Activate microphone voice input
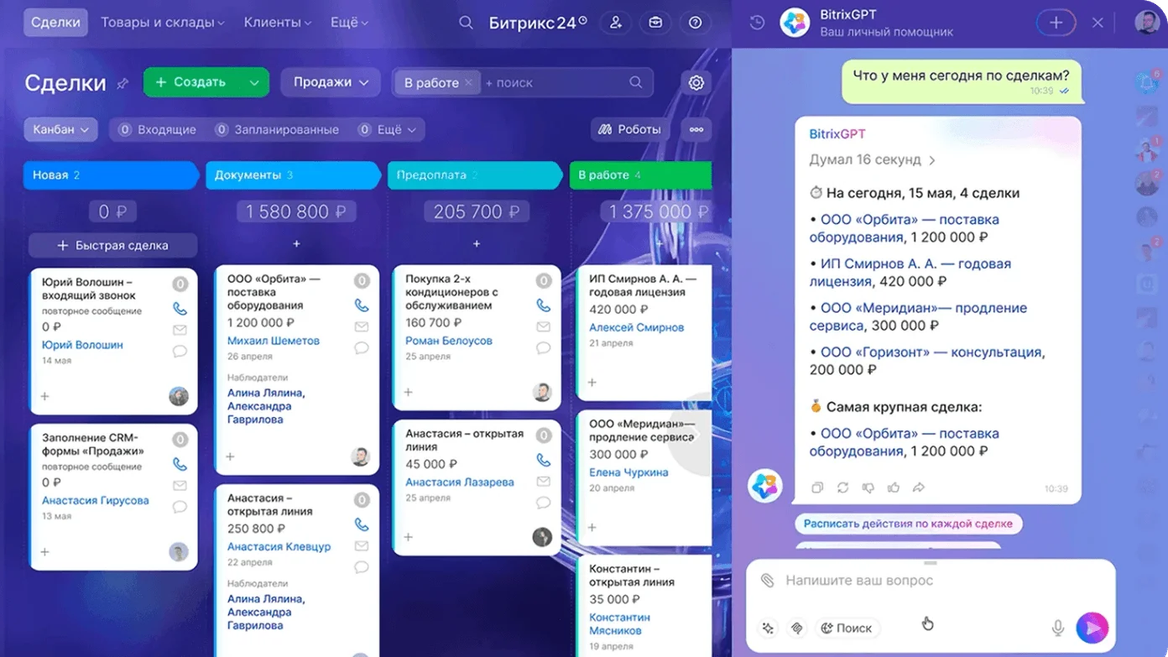Image resolution: width=1168 pixels, height=657 pixels. [x=1058, y=628]
